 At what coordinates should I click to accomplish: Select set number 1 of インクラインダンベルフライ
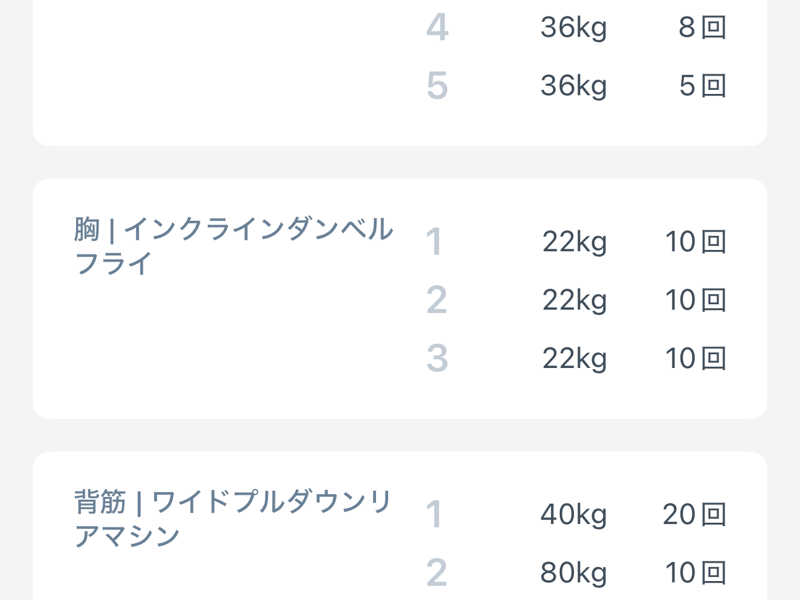(434, 242)
